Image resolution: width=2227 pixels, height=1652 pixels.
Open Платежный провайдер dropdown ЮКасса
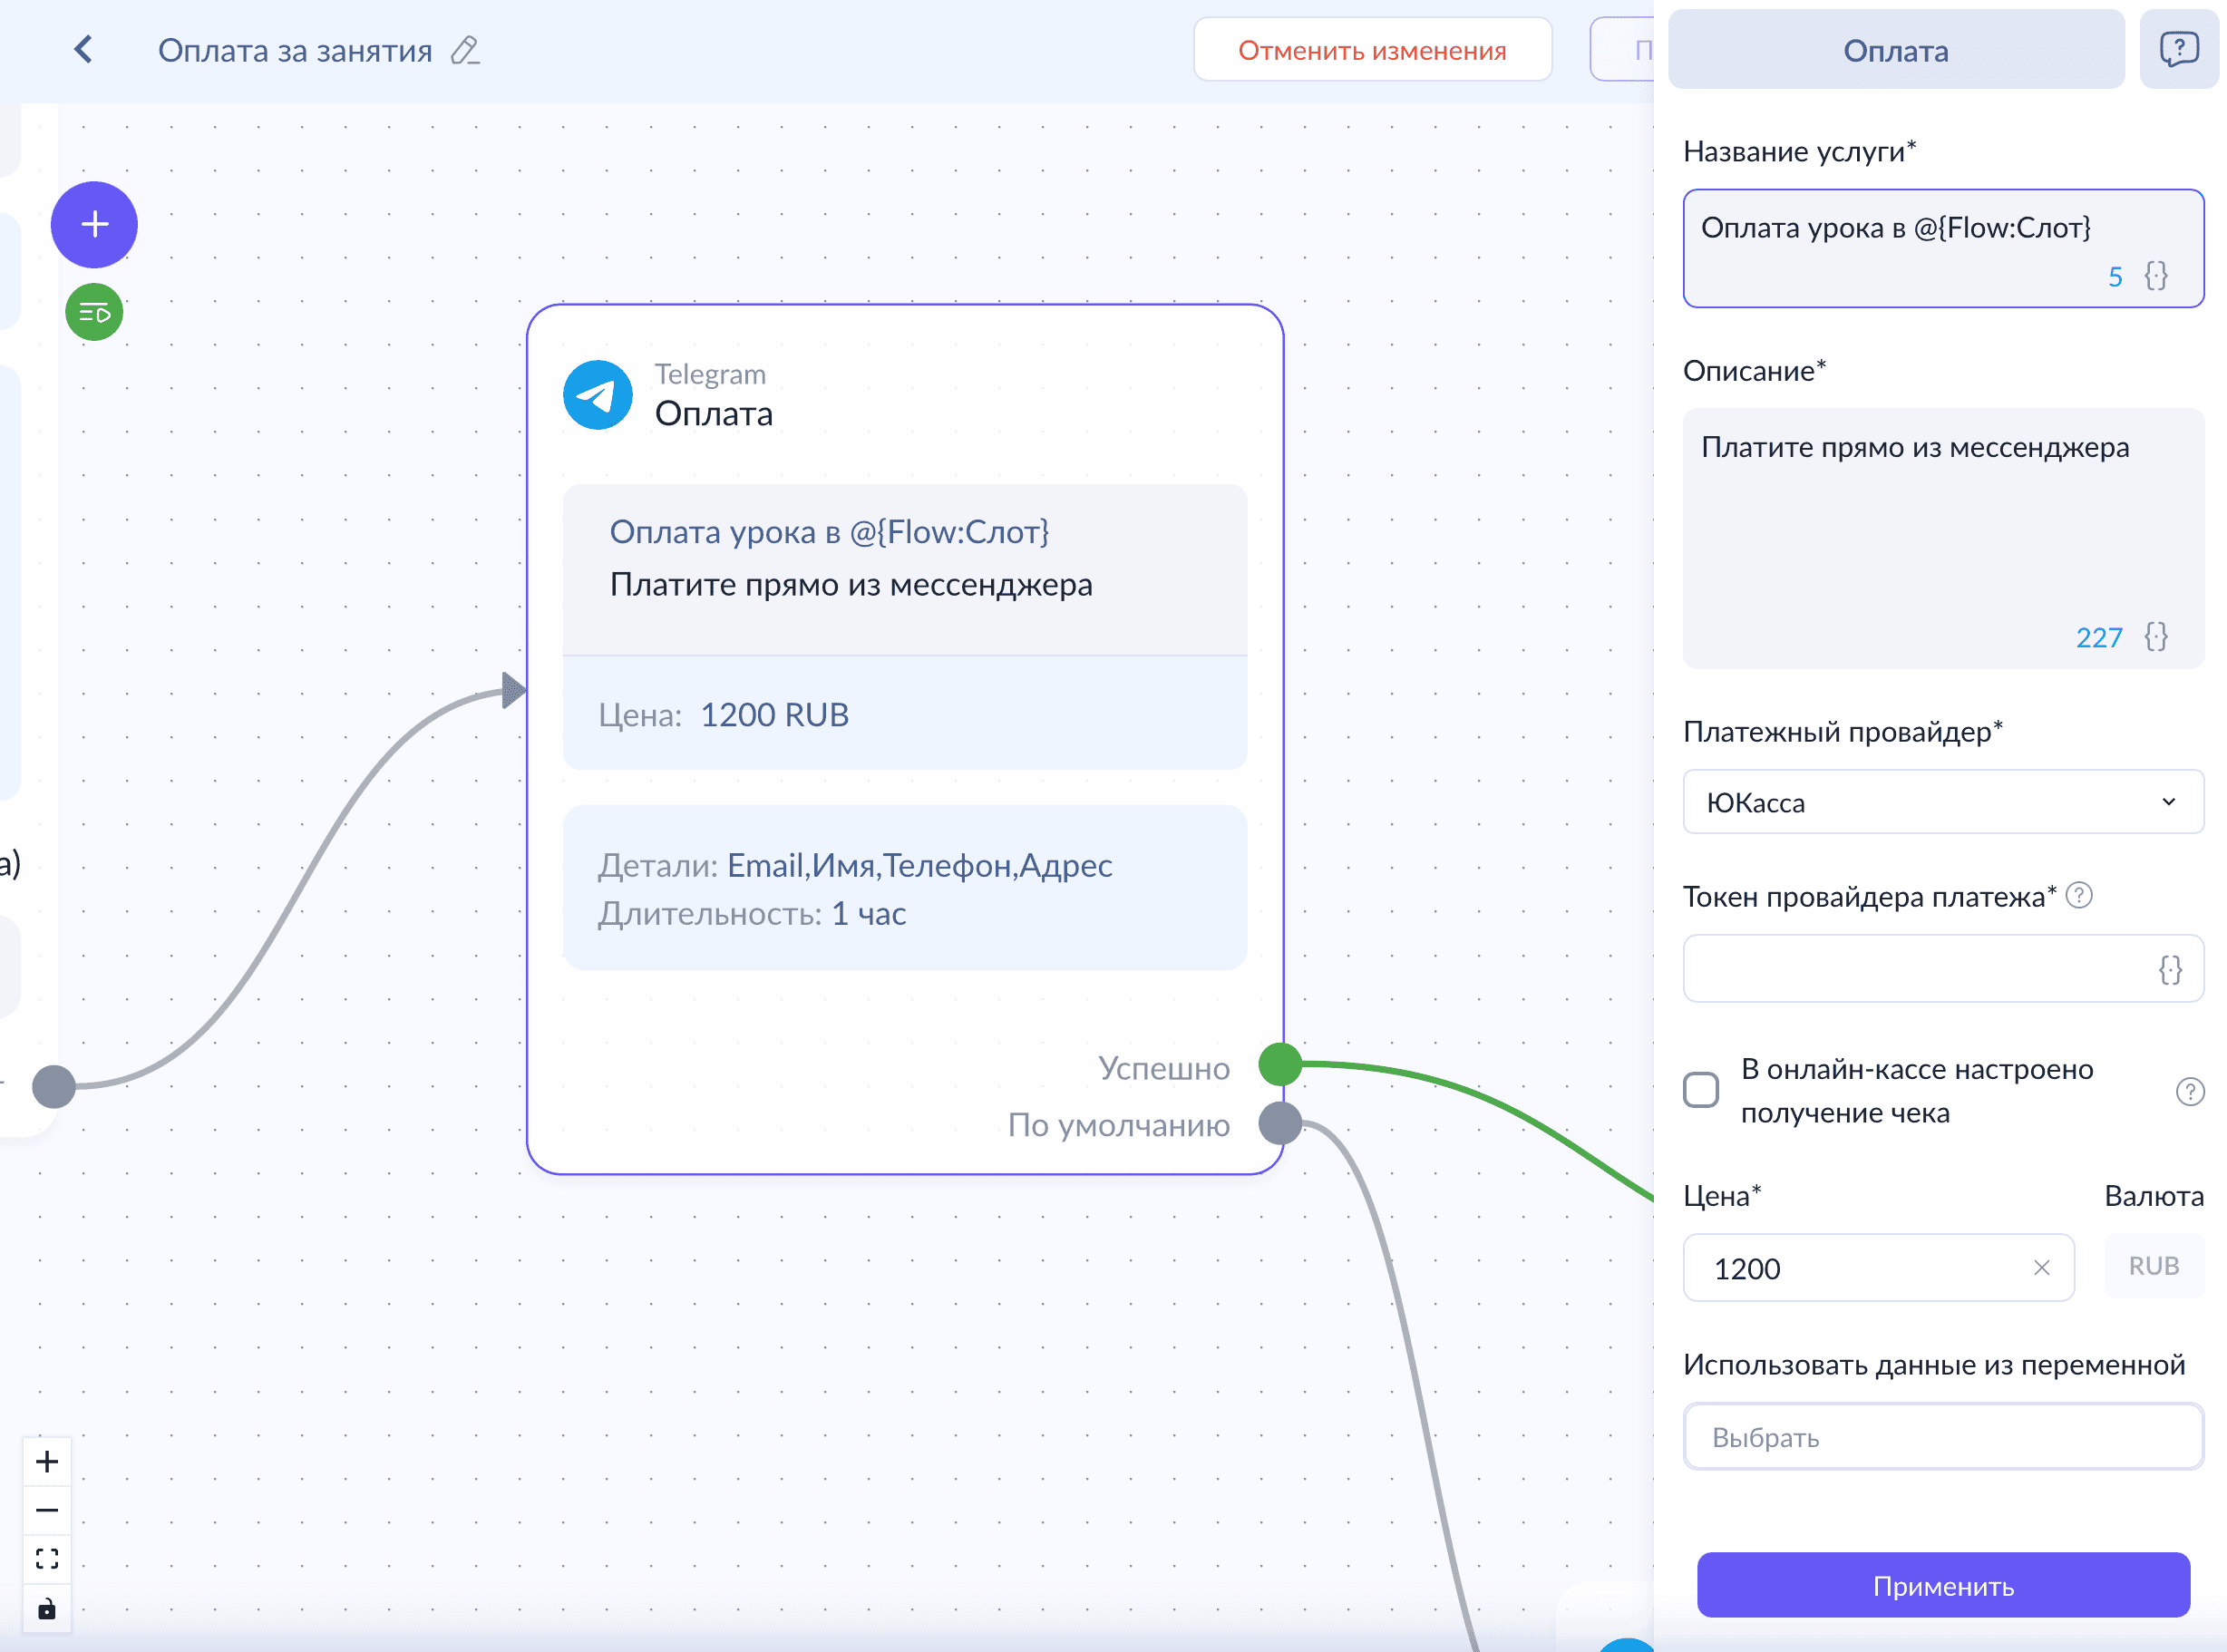(x=1943, y=802)
